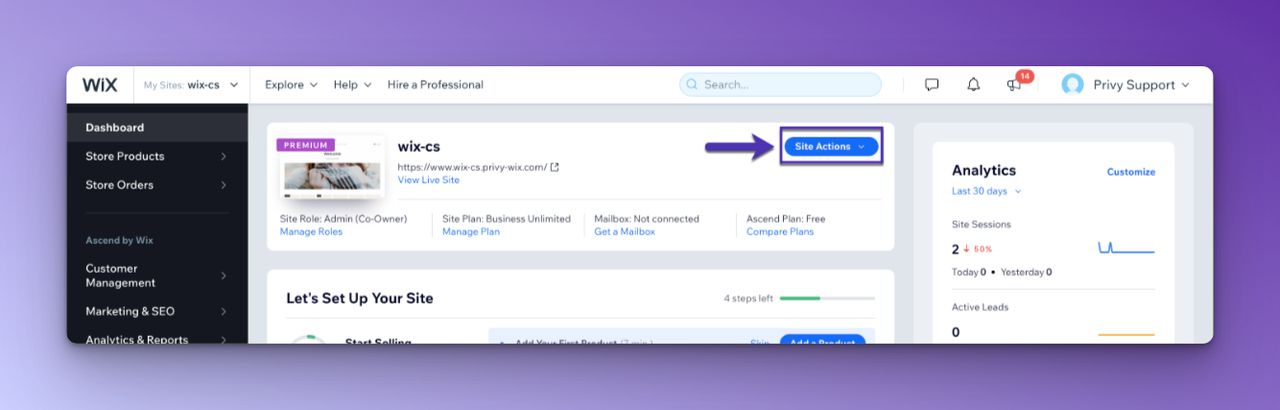Expand the Store Products submenu

pos(157,156)
